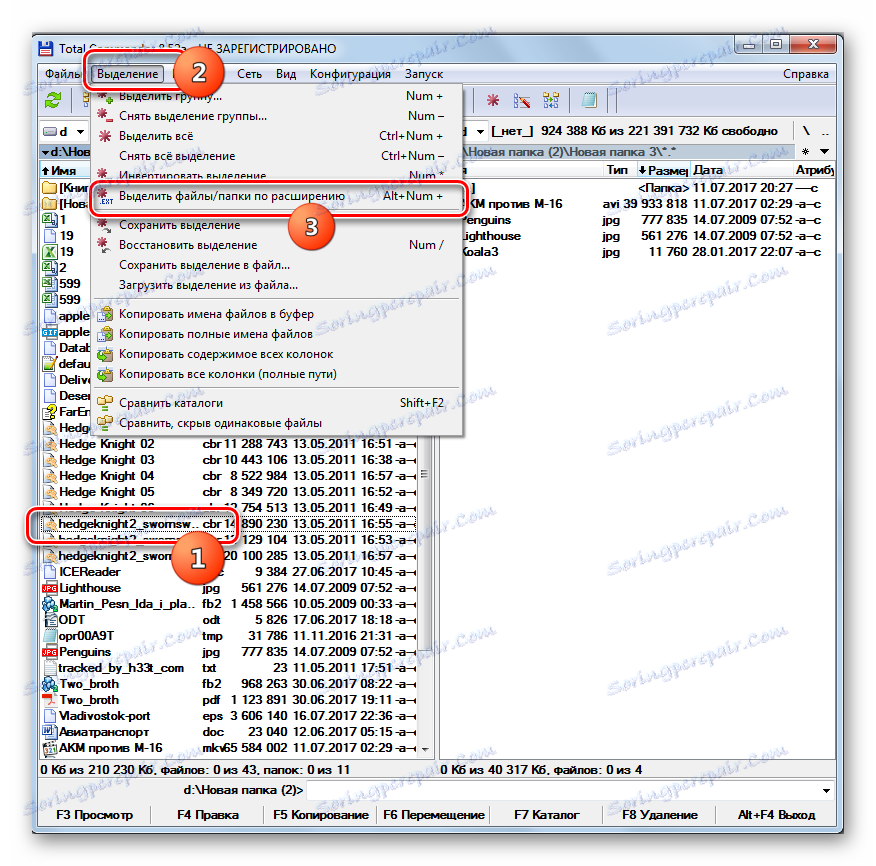Screen dimensions: 876x866
Task: Click the icon next to Копировать имена файлов в буфер
Action: tap(104, 315)
